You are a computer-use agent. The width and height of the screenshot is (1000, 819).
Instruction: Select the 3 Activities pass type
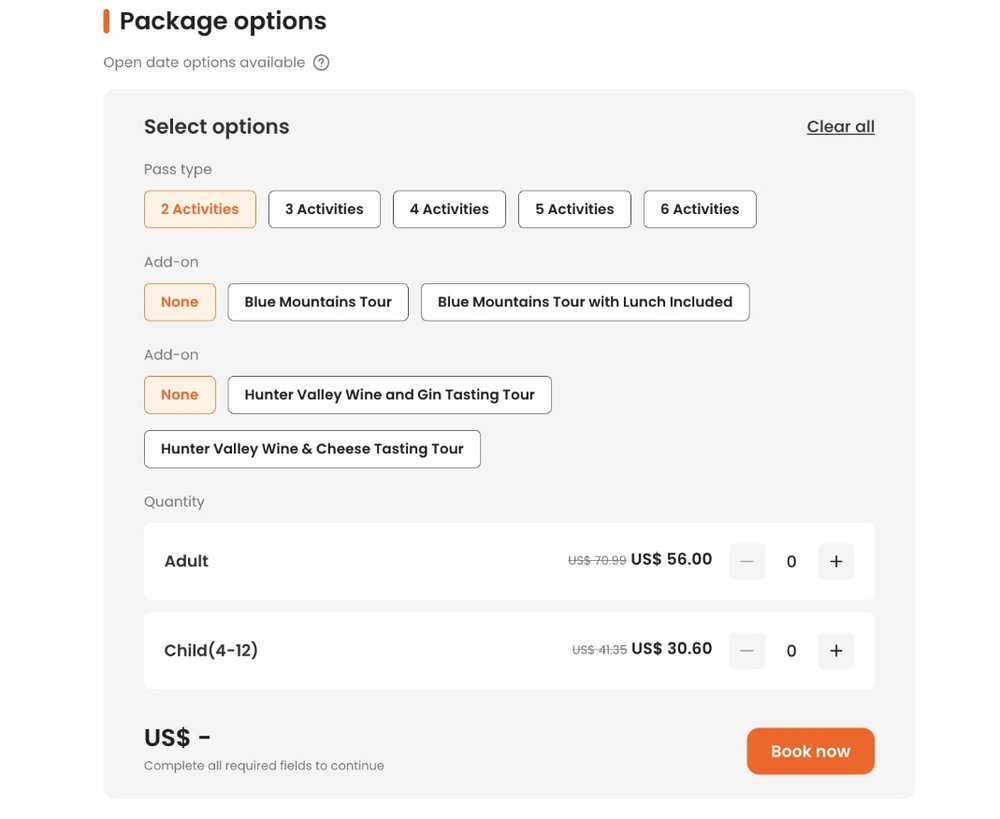point(324,209)
